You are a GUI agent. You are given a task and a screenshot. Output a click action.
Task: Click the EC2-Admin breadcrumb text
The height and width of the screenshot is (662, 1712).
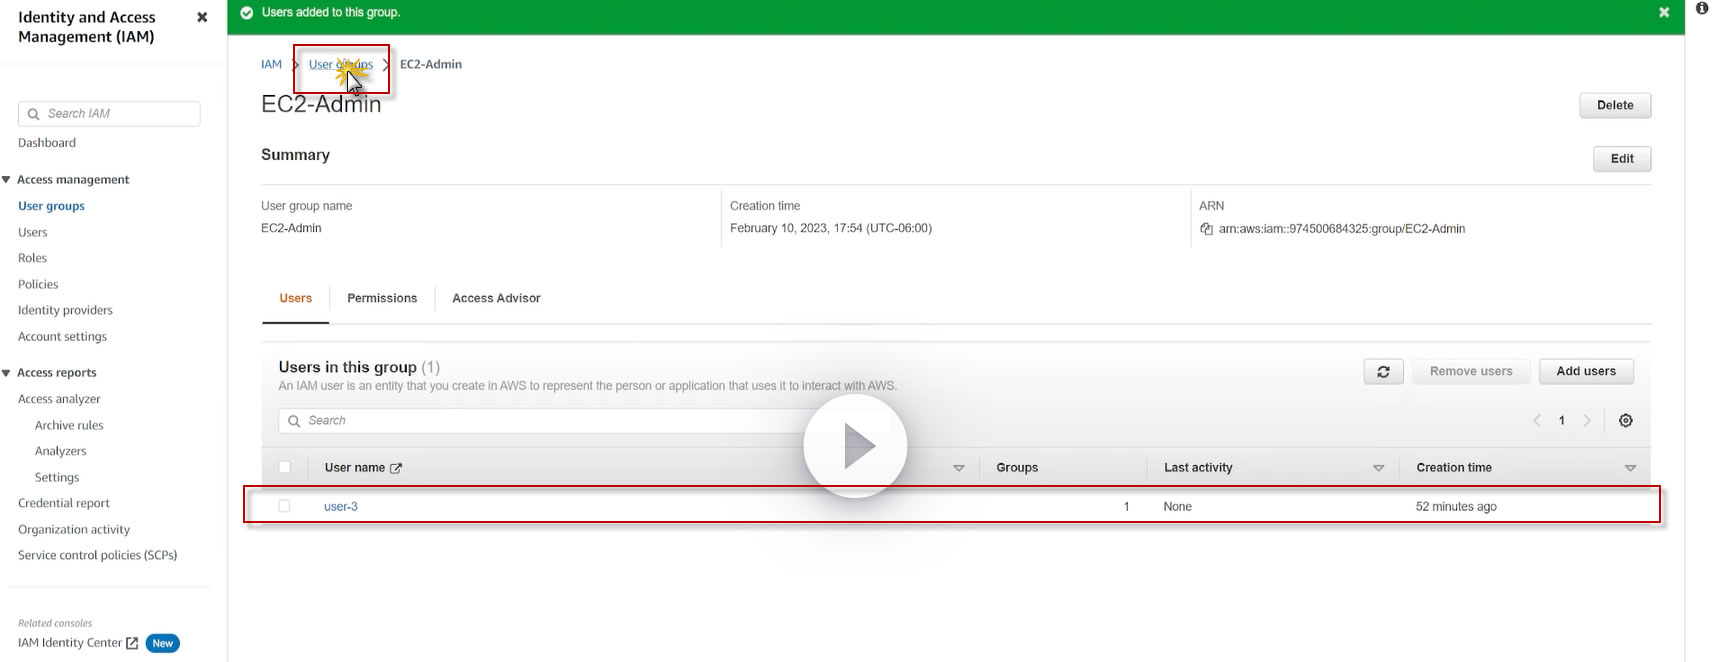click(431, 64)
